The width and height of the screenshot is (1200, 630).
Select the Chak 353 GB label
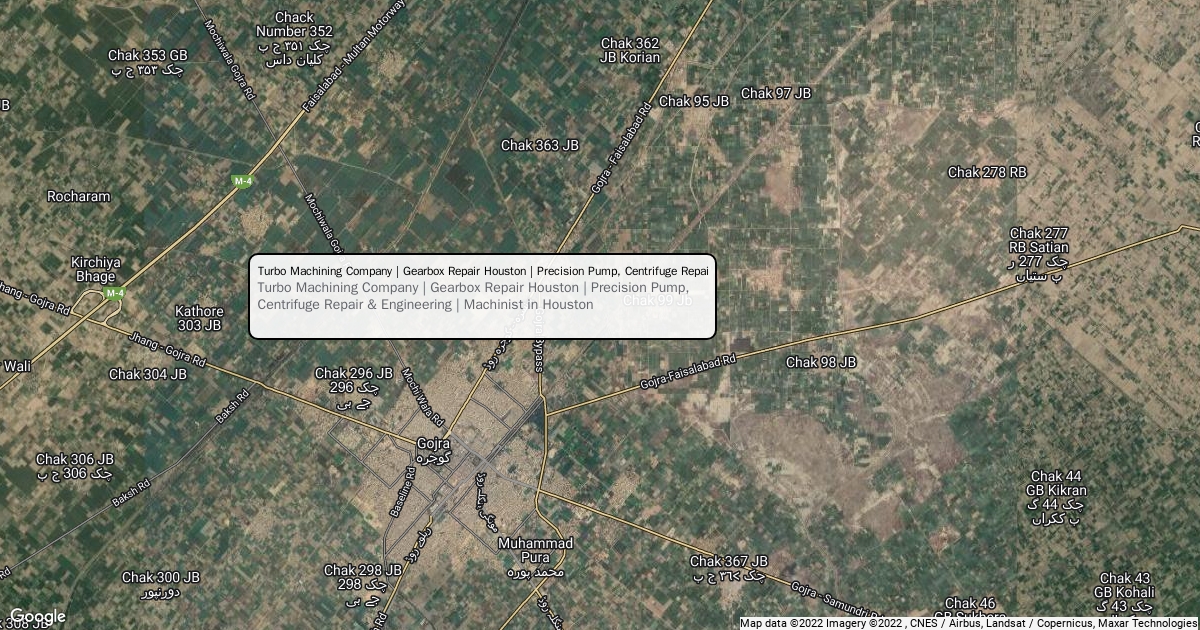(148, 62)
